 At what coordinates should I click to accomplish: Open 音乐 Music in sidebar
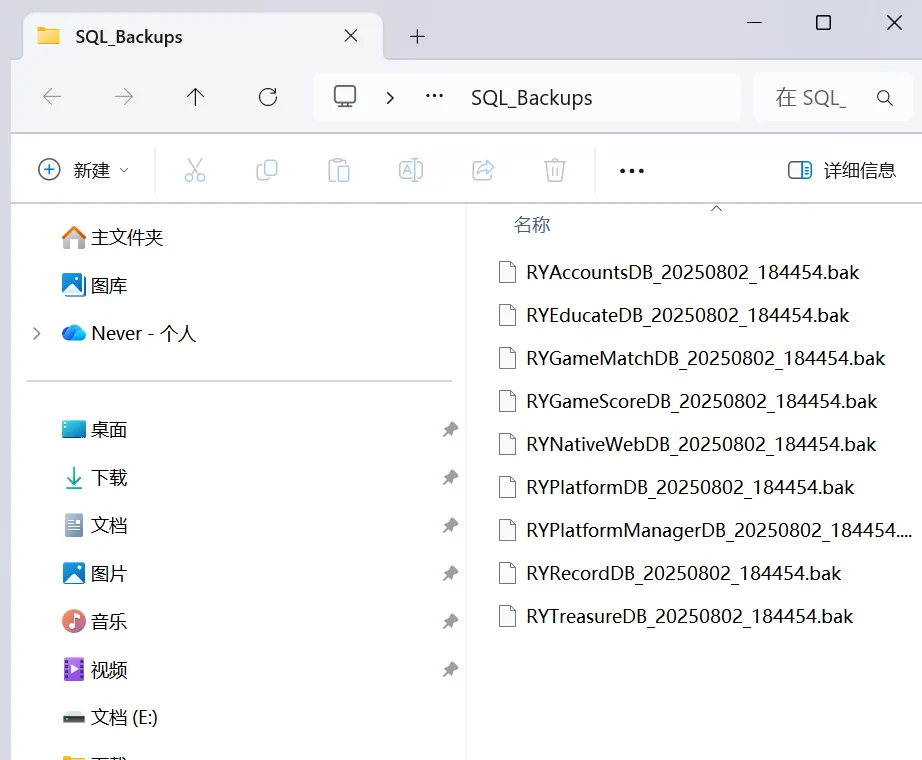[x=95, y=621]
